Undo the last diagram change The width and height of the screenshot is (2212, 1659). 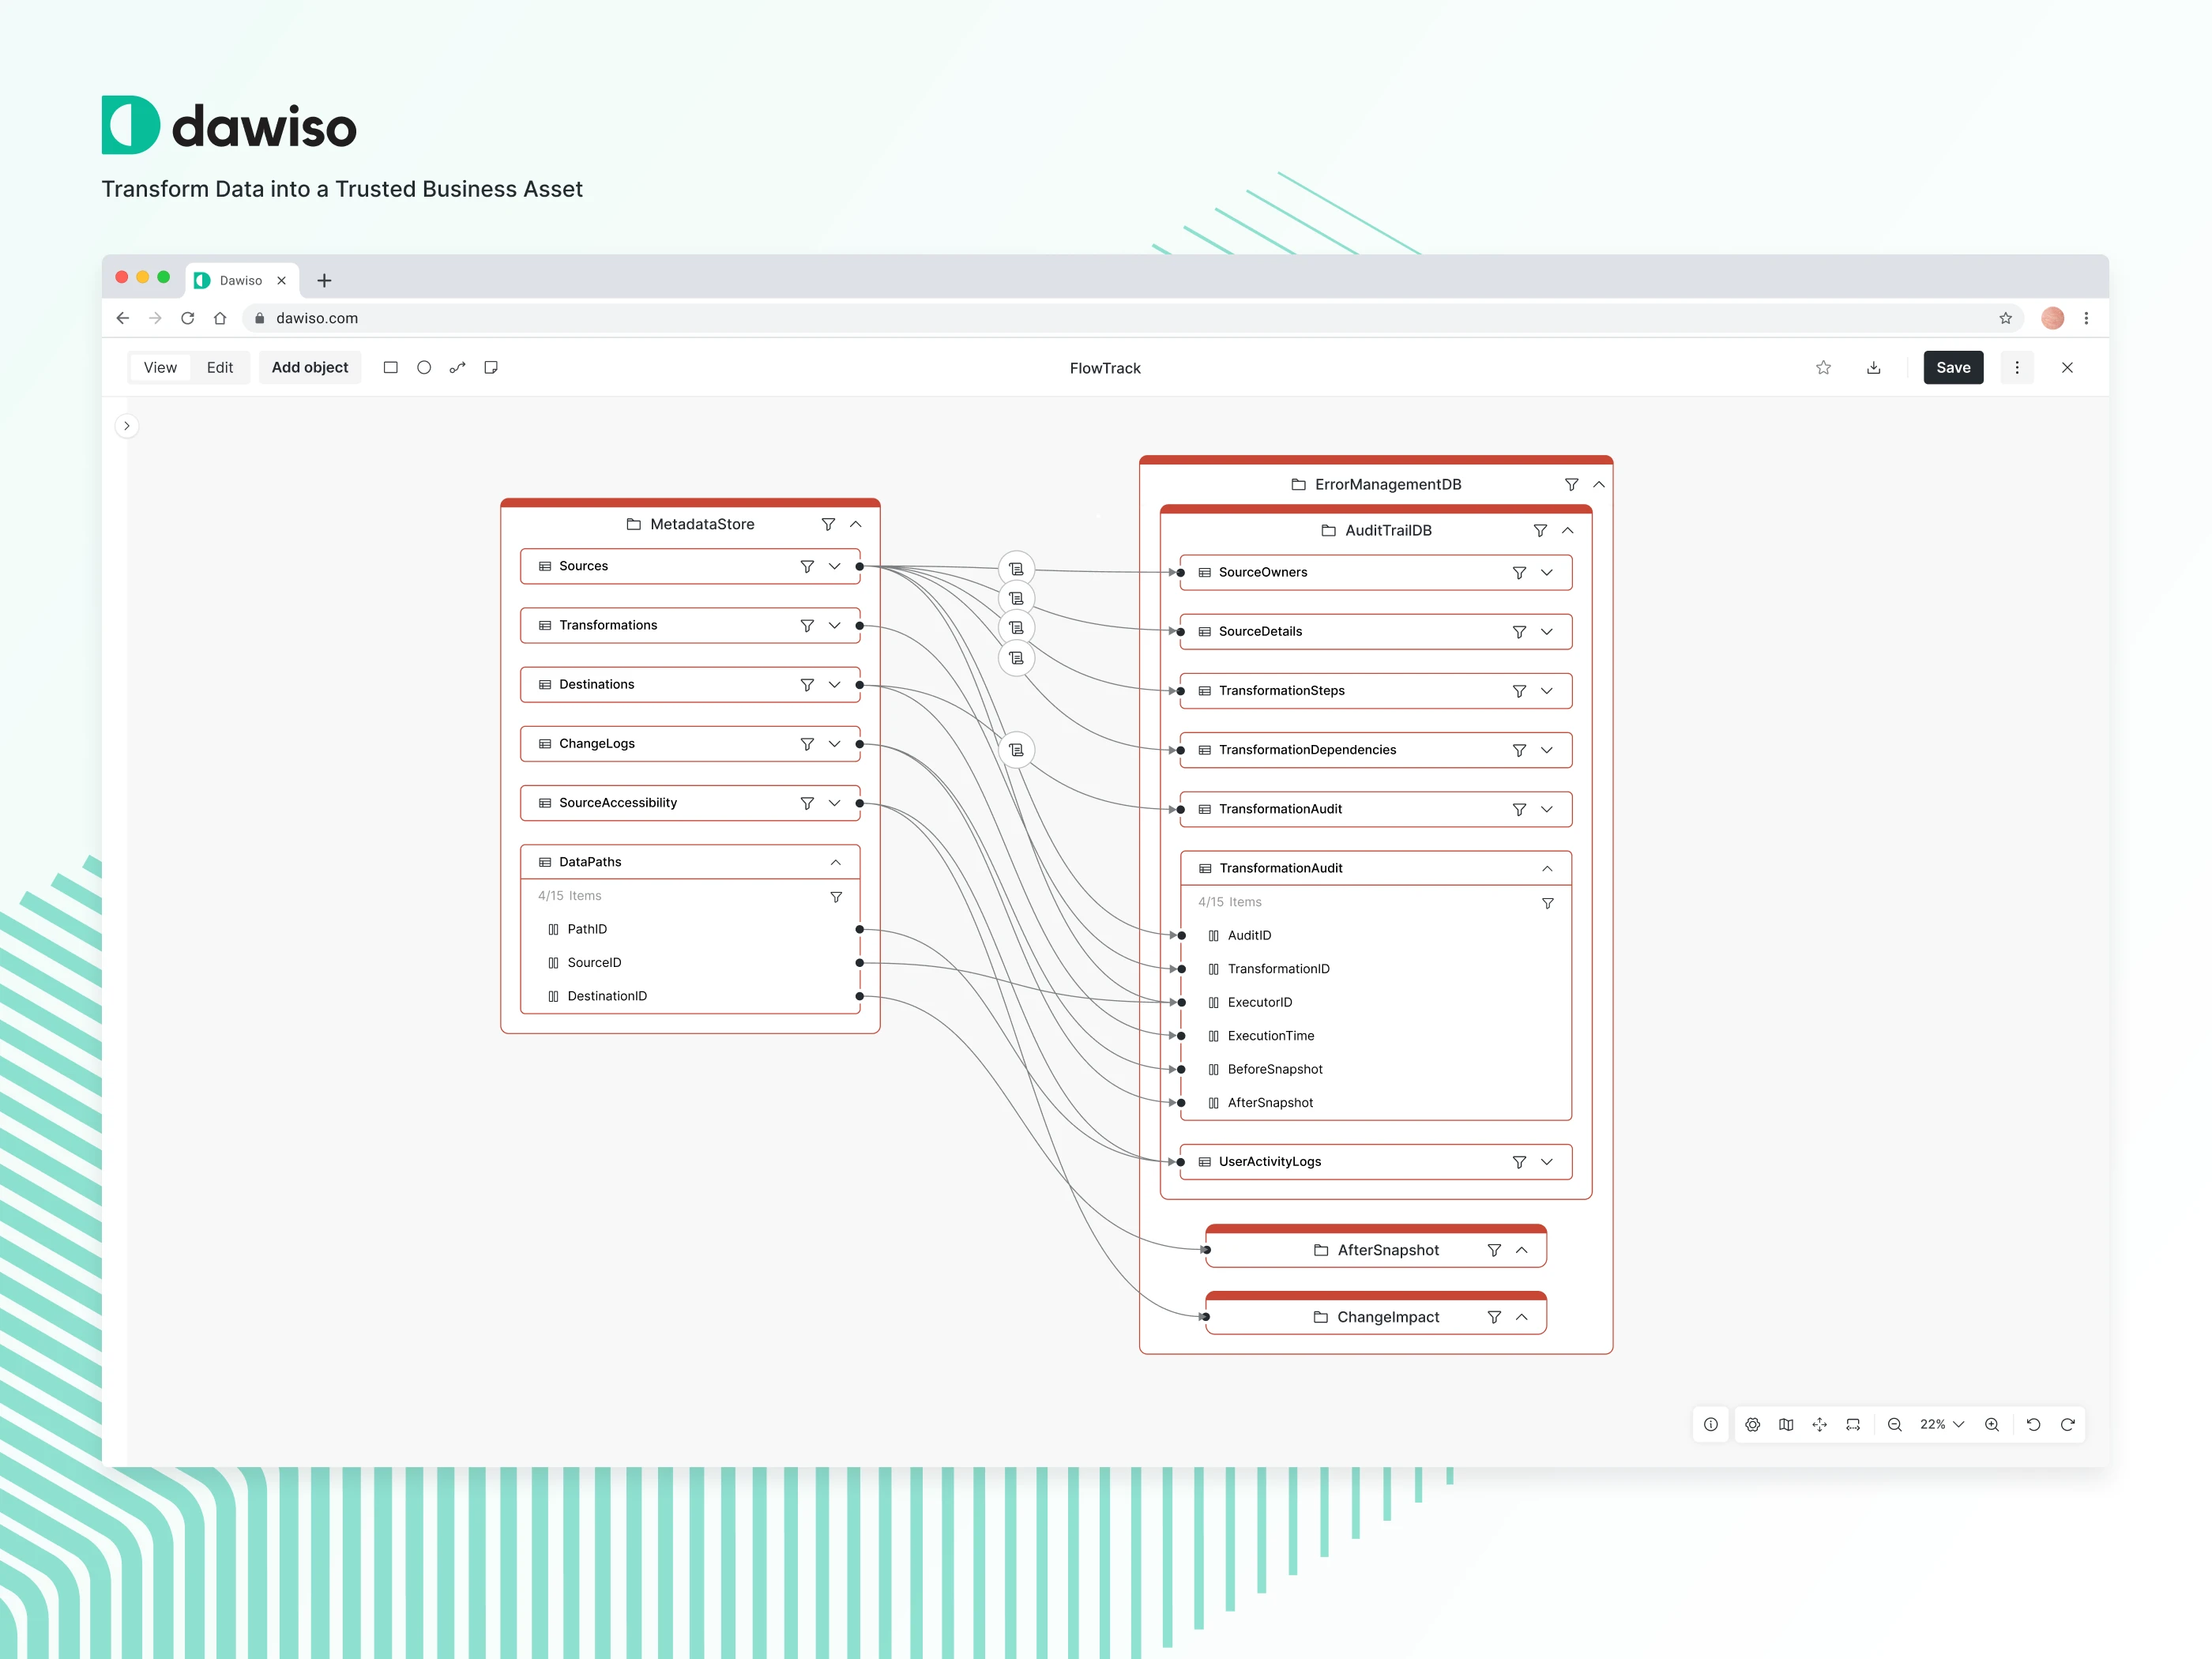tap(2033, 1424)
